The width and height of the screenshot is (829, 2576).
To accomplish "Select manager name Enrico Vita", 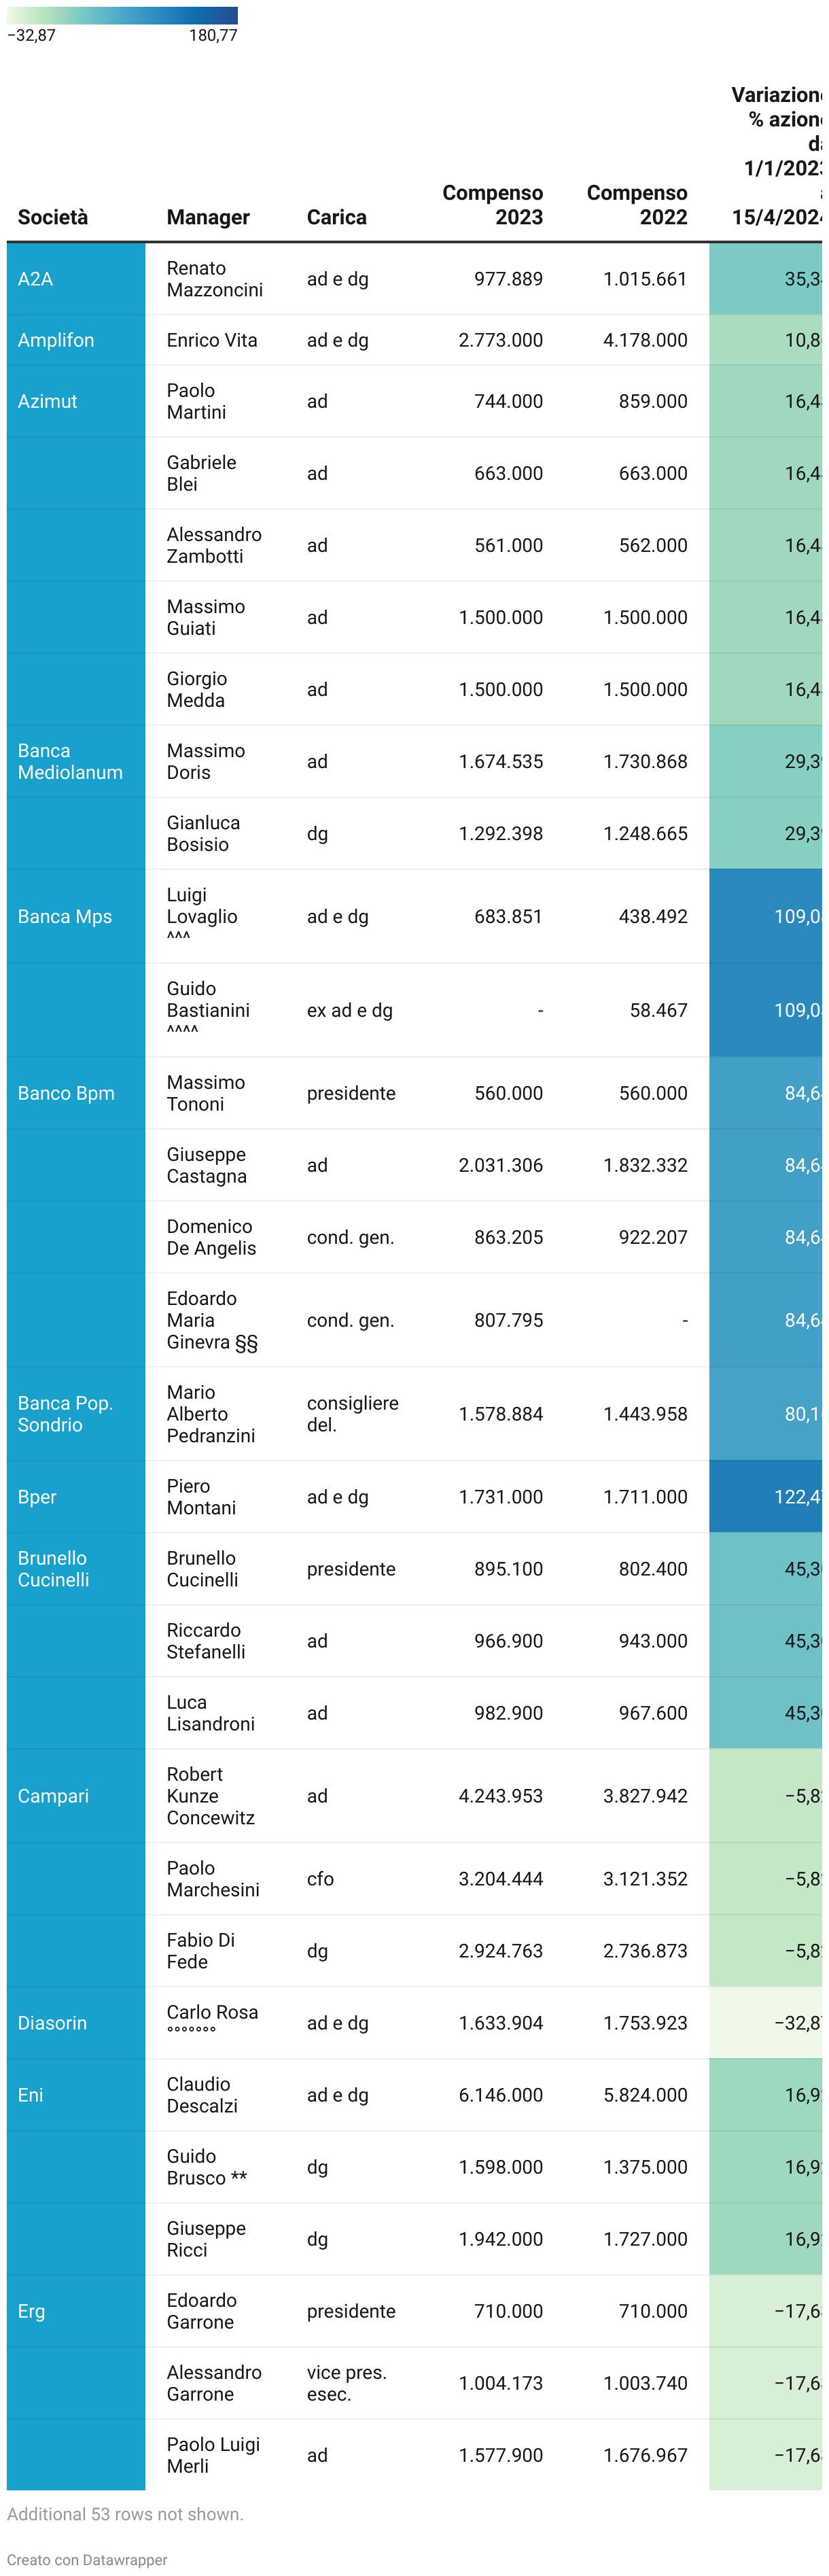I will pyautogui.click(x=212, y=340).
